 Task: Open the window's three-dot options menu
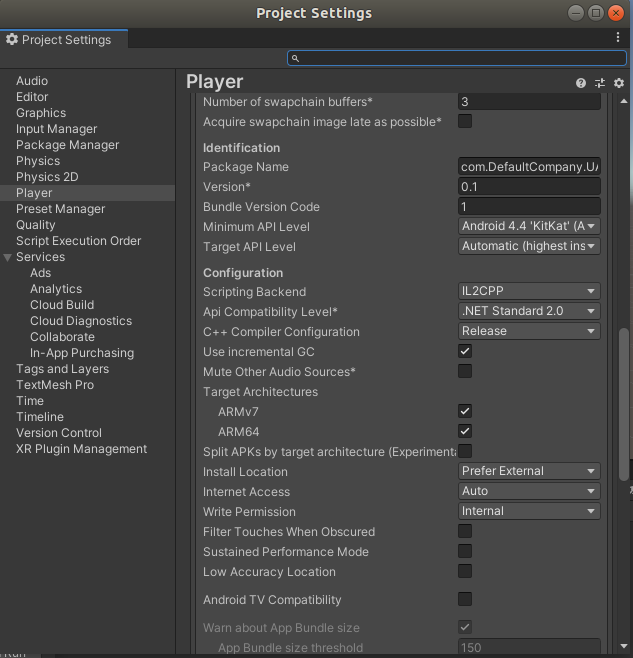coord(618,37)
